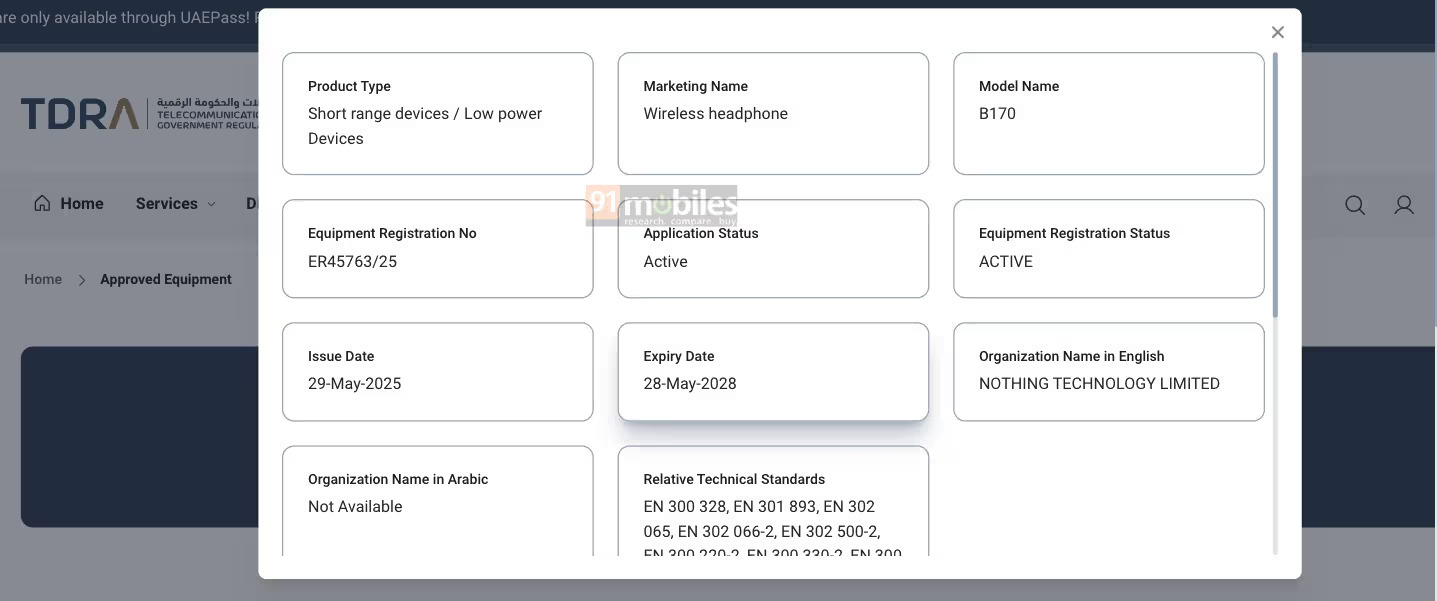Open the search magnifier icon

point(1355,205)
